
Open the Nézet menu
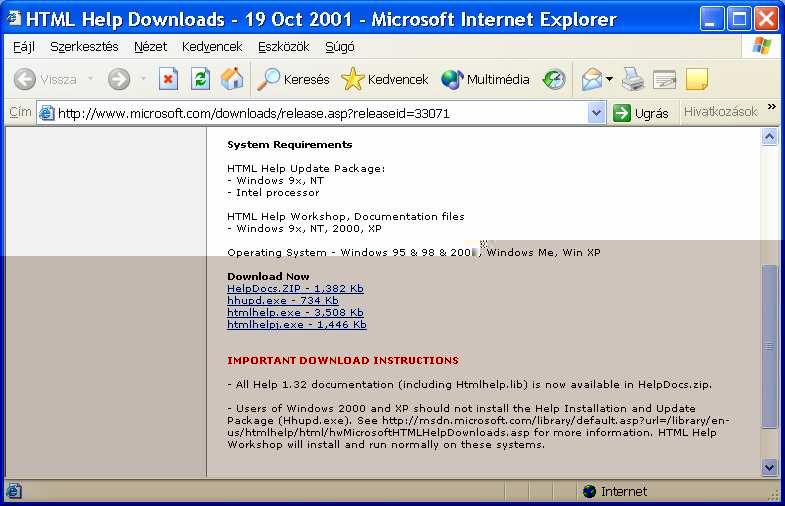[150, 47]
